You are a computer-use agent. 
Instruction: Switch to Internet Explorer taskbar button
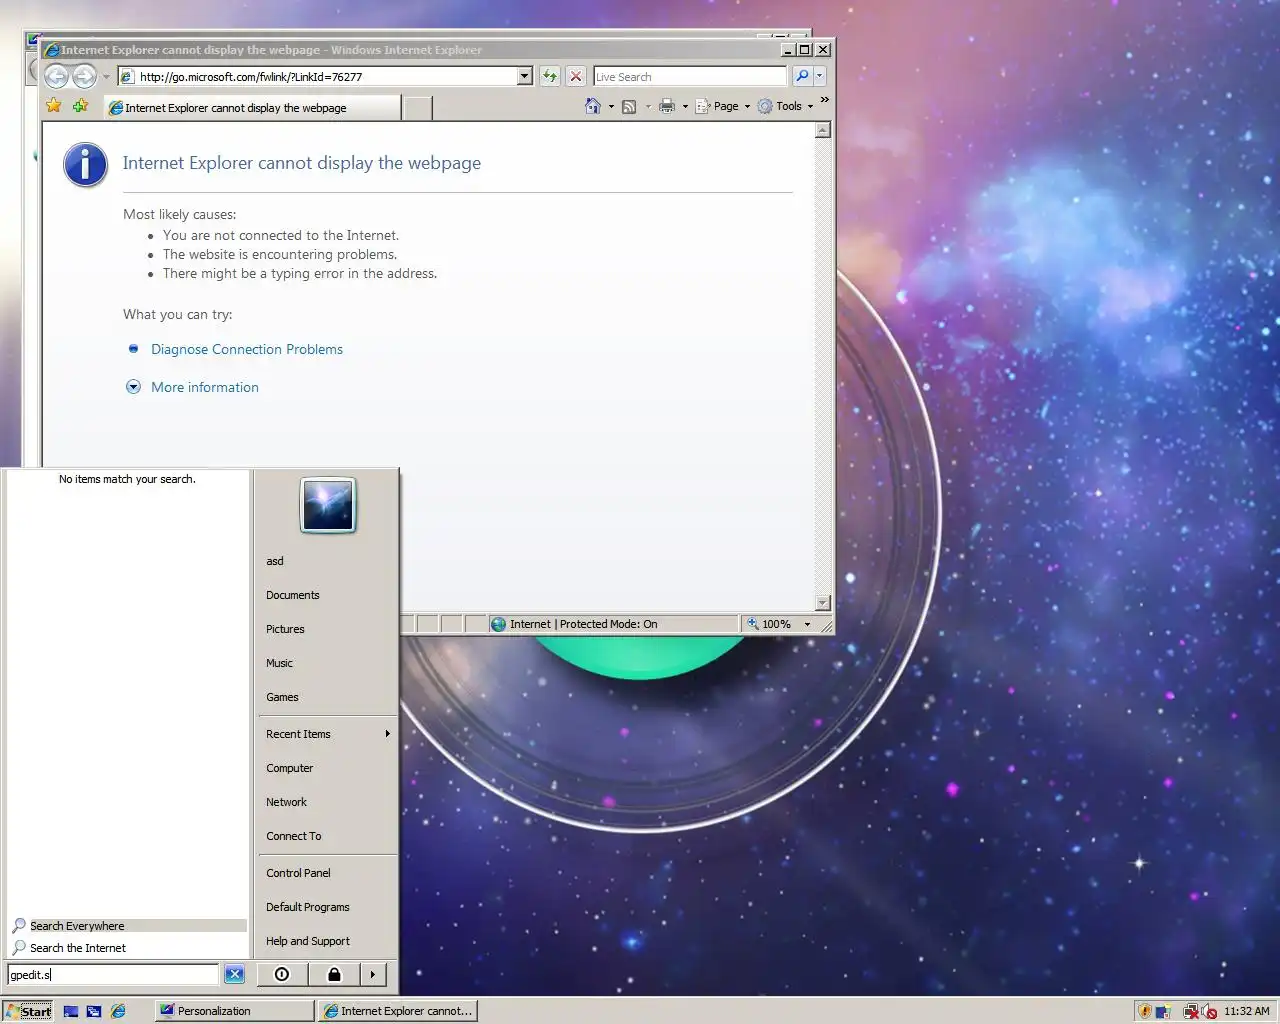(x=397, y=1011)
